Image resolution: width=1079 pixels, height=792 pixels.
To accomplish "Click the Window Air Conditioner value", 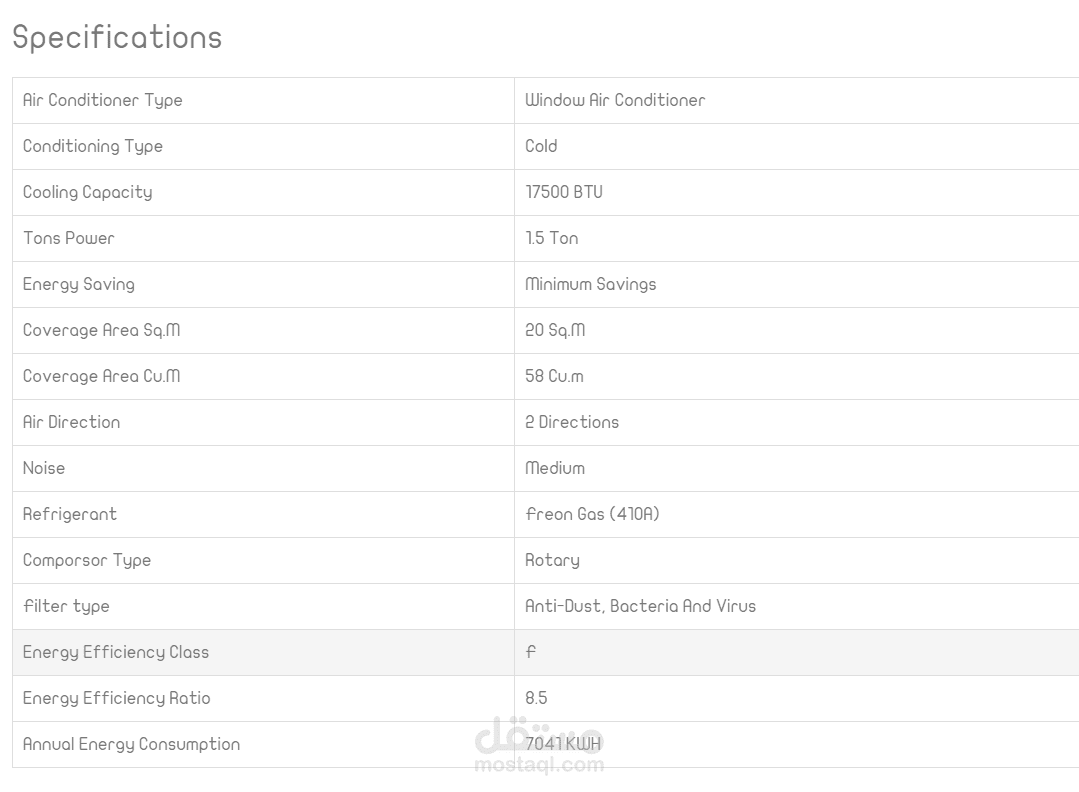I will [615, 100].
